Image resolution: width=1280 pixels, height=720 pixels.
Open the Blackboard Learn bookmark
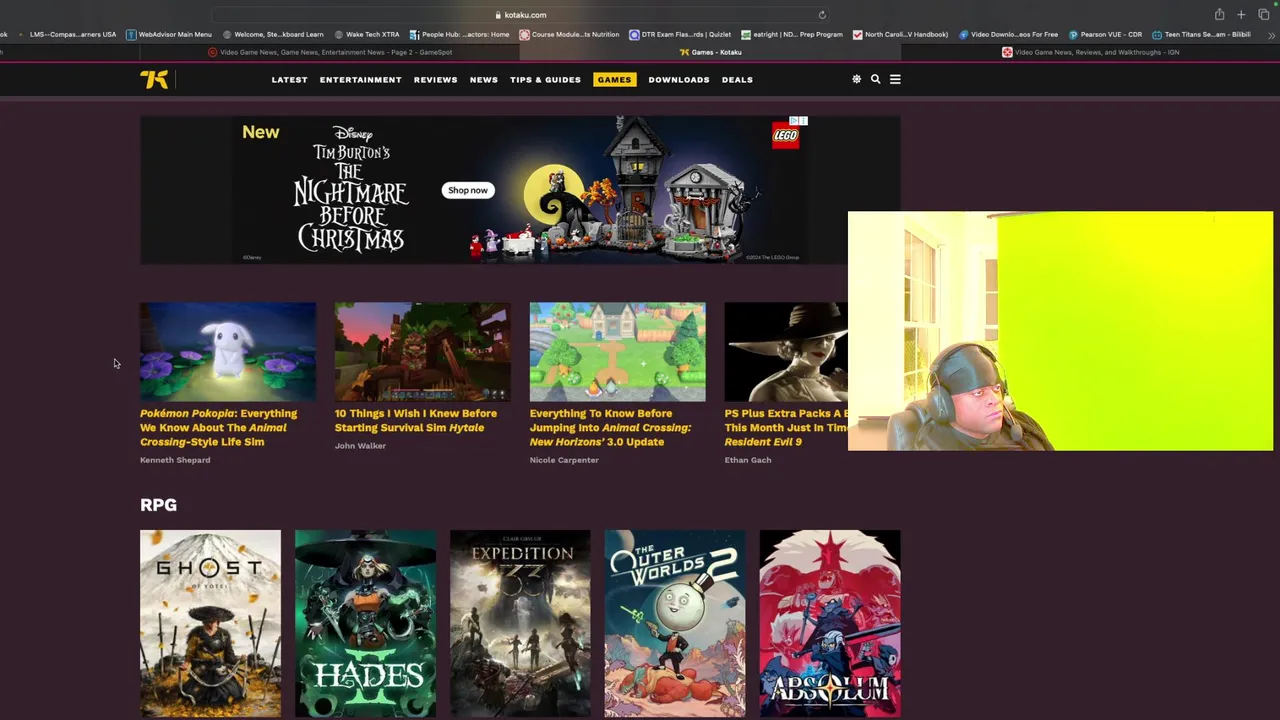coord(273,34)
